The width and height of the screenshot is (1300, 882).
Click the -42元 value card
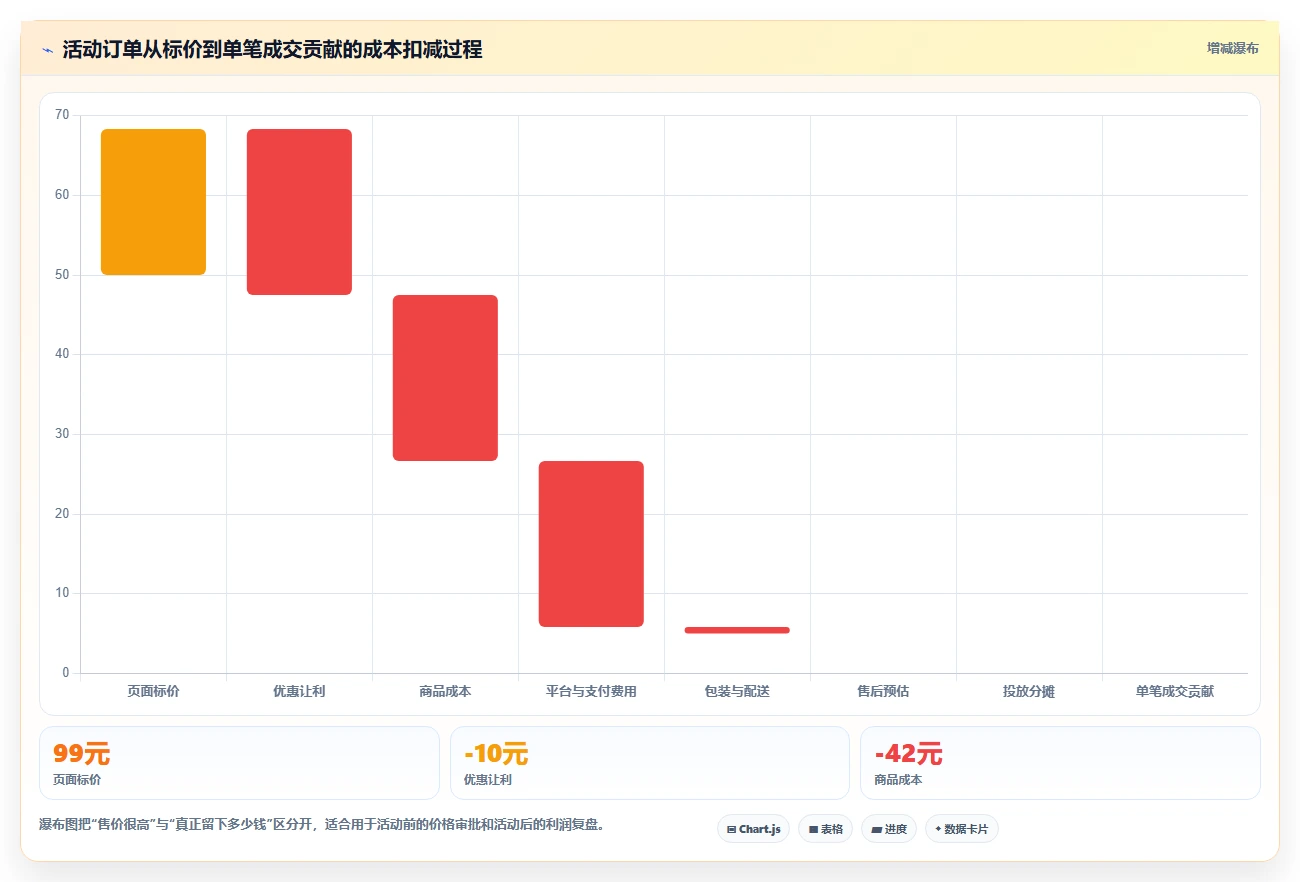(1060, 763)
